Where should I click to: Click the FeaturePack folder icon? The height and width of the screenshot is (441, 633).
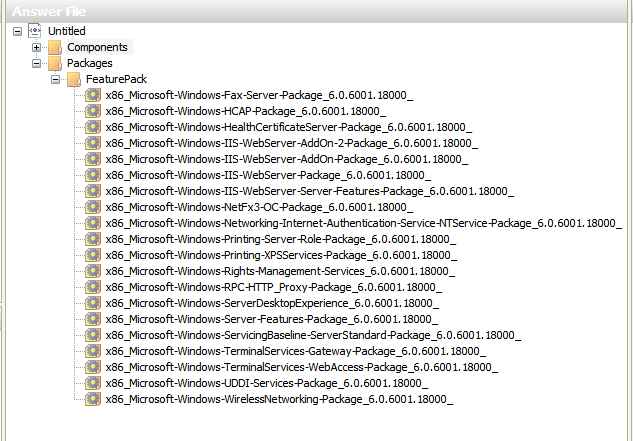[74, 79]
